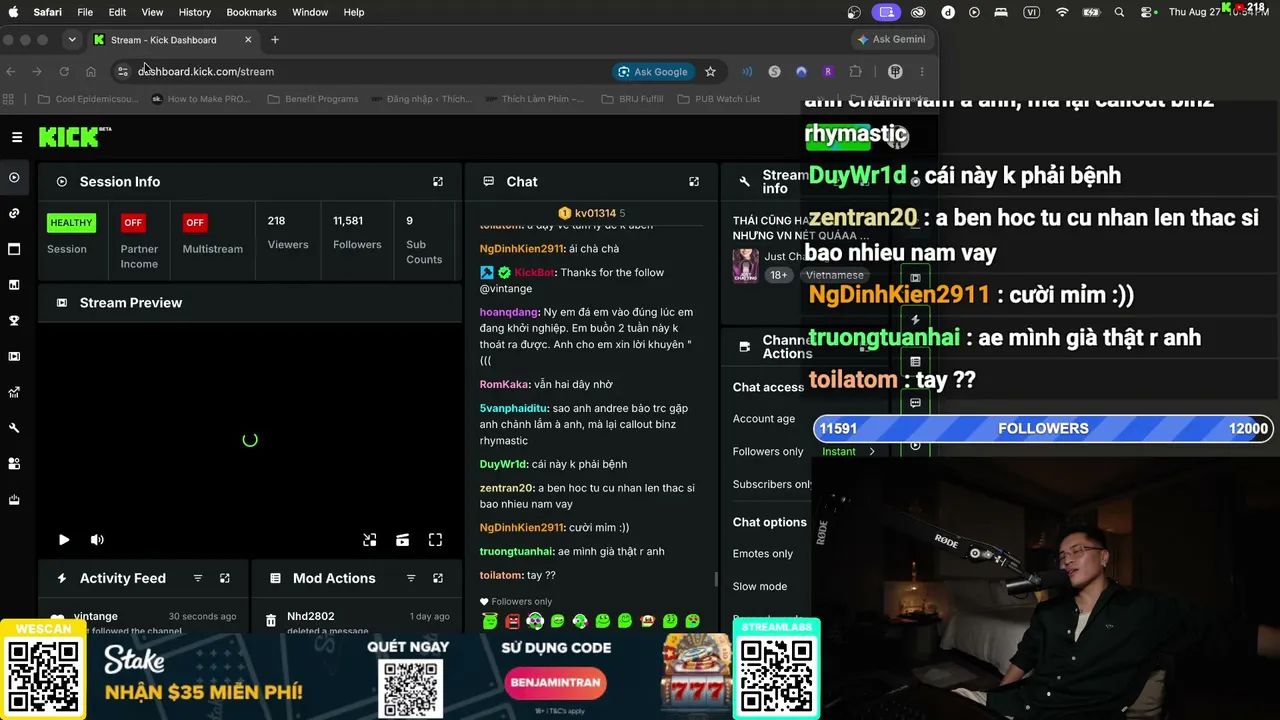The height and width of the screenshot is (720, 1280).
Task: Open Mod Actions filter options
Action: coord(411,578)
